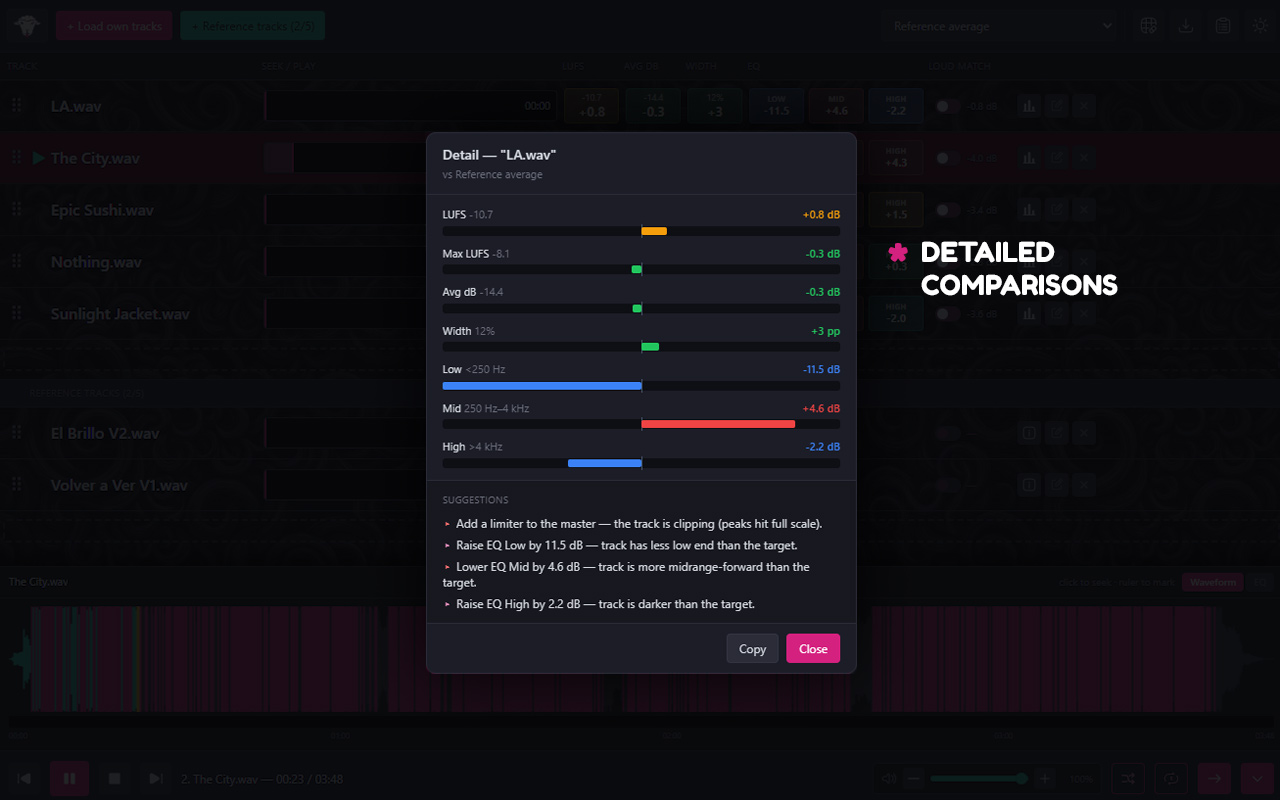The width and height of the screenshot is (1280, 800).
Task: Grab drag handle of Epic Sushi.wav row
Action: click(16, 210)
